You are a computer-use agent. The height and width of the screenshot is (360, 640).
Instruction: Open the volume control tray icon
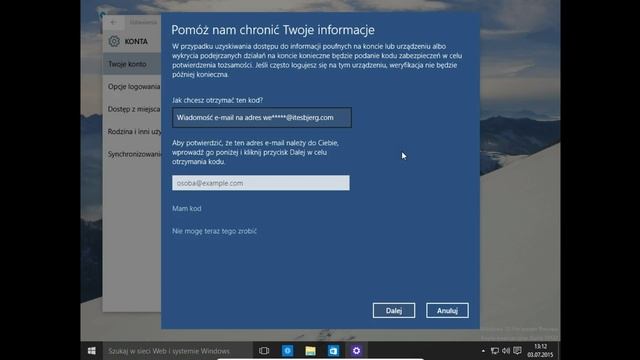point(506,351)
